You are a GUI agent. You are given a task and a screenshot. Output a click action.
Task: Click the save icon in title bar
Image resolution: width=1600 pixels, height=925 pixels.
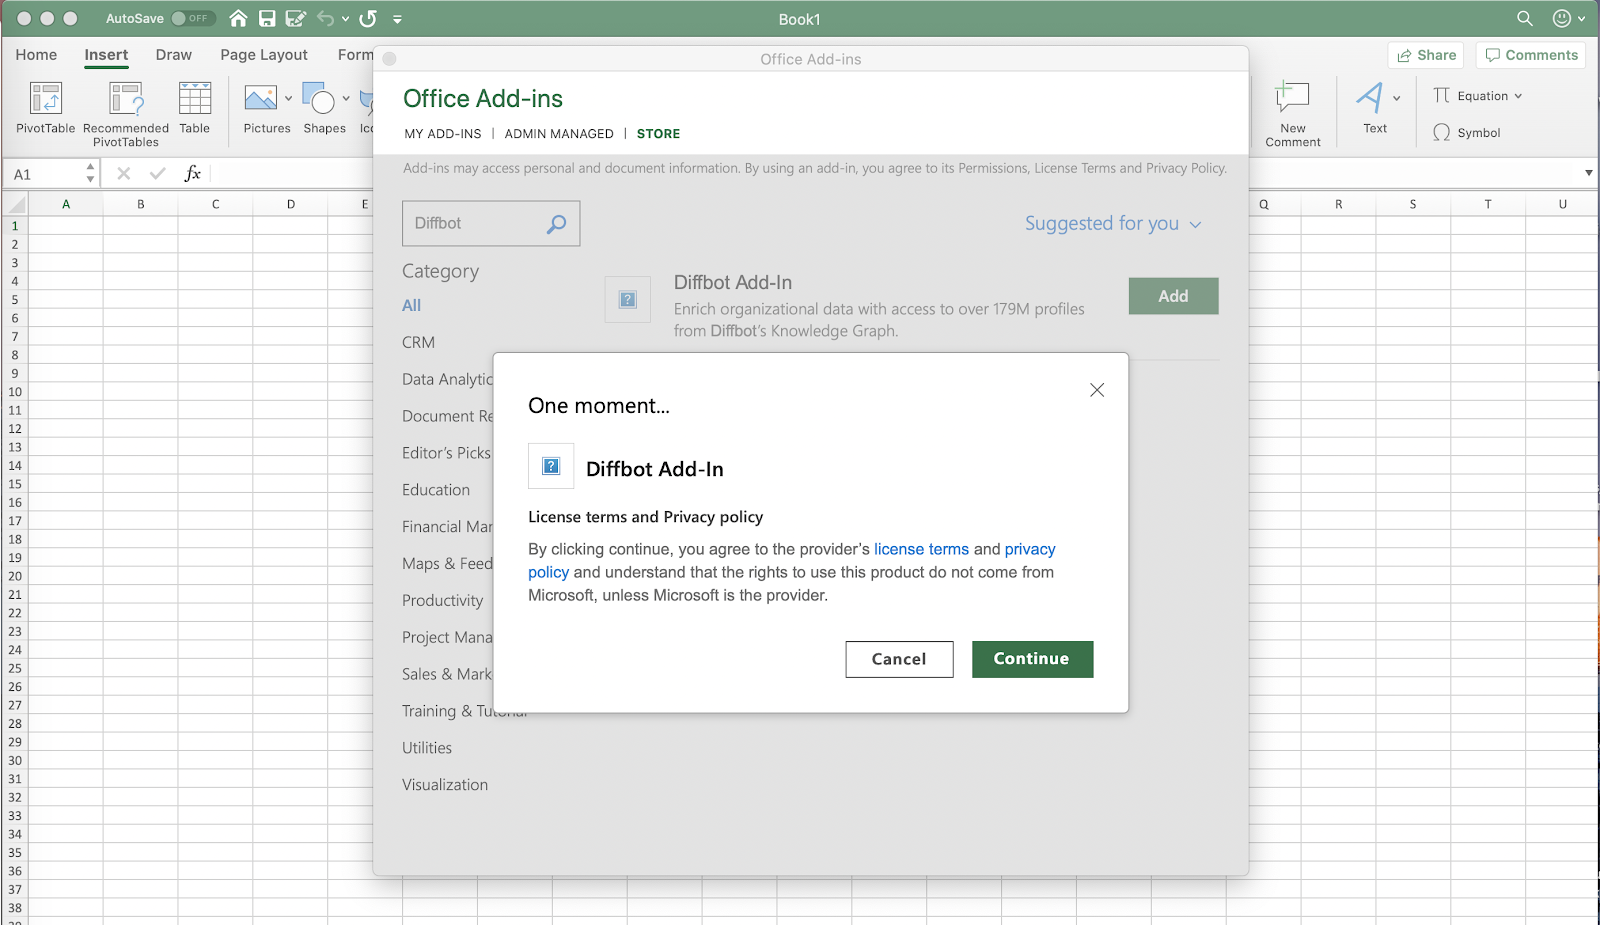267,18
